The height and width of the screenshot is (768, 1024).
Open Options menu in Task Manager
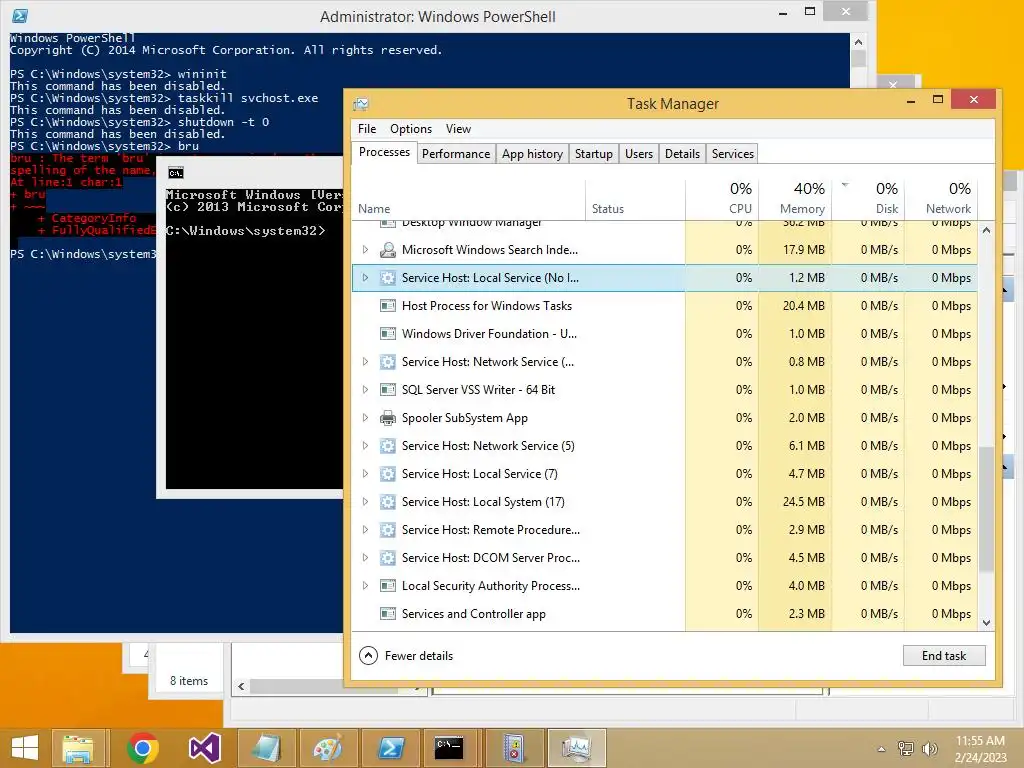click(411, 129)
